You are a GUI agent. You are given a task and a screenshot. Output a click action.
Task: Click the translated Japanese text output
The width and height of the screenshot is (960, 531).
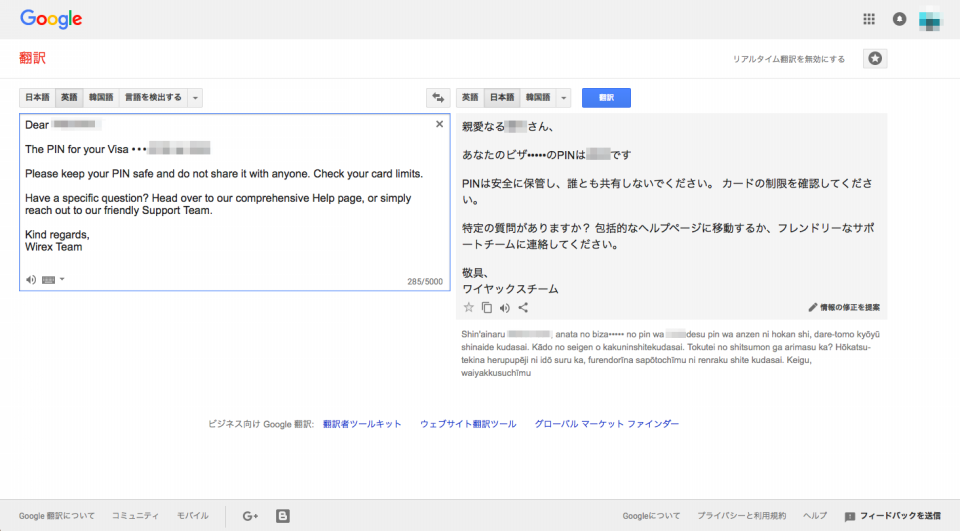pos(669,208)
